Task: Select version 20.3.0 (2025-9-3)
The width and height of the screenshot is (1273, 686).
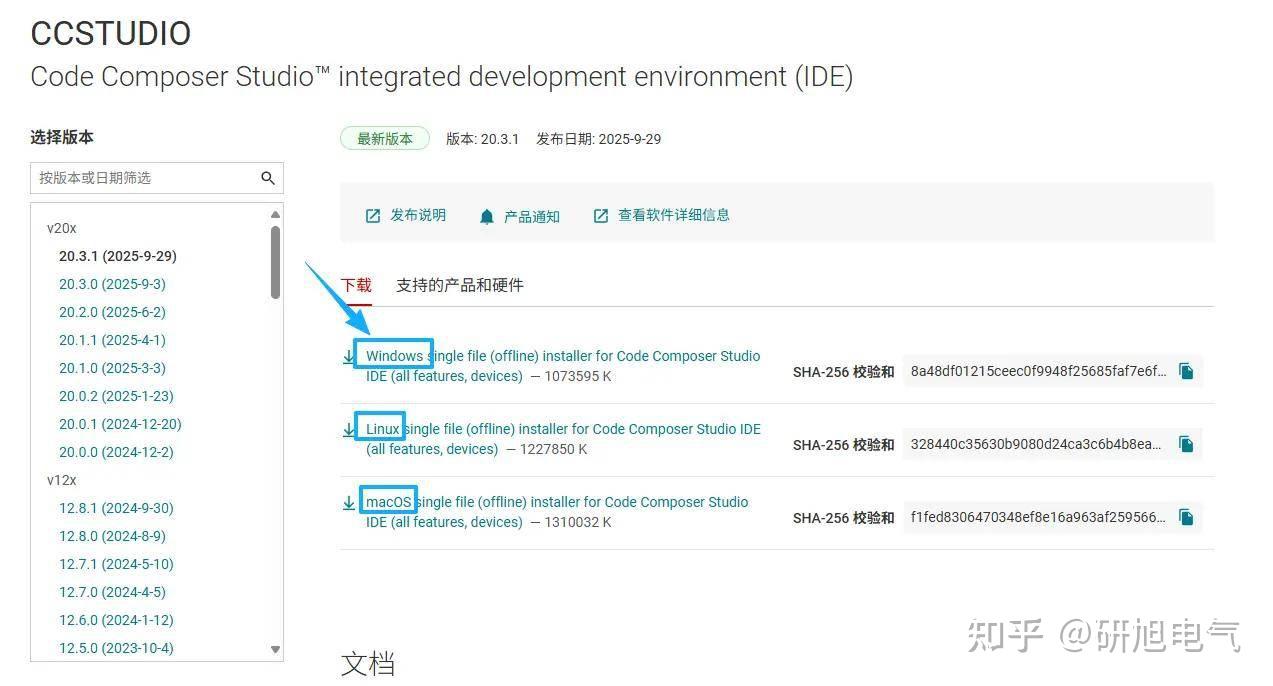Action: pos(112,284)
